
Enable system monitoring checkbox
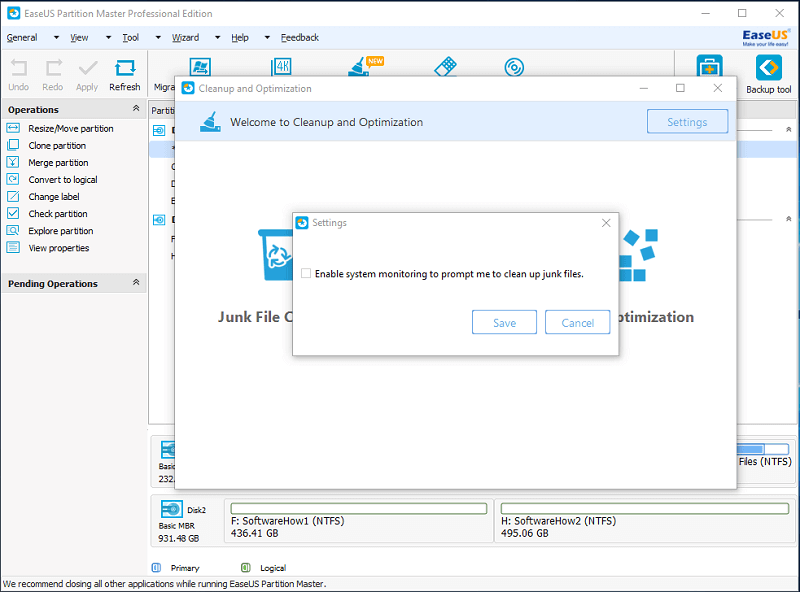coord(306,273)
